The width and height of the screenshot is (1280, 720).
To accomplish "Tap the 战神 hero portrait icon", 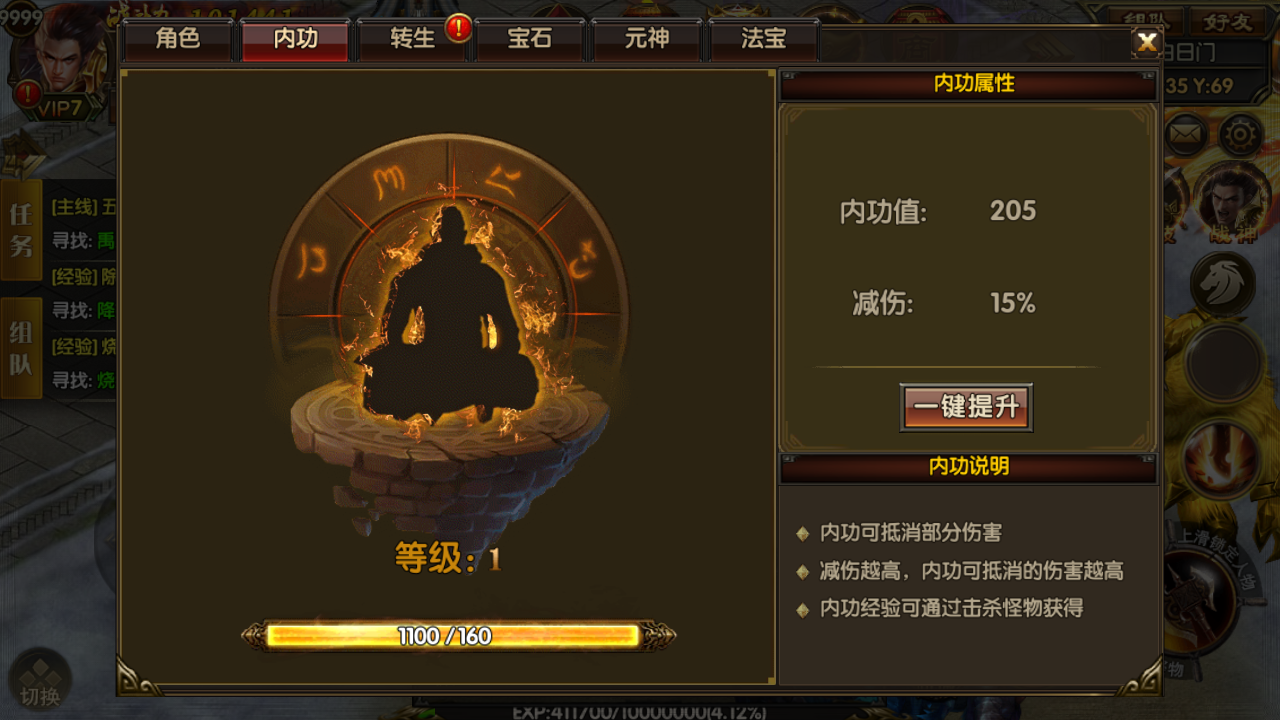I will 1228,203.
